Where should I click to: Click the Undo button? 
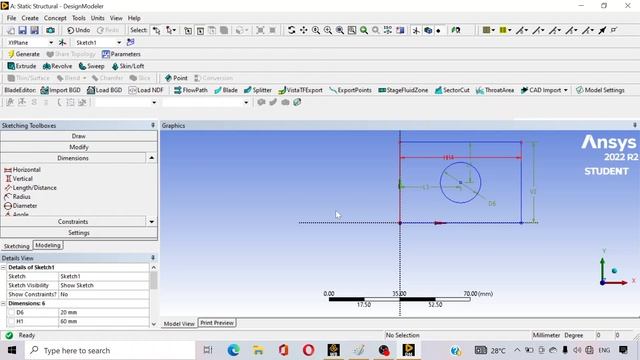78,30
